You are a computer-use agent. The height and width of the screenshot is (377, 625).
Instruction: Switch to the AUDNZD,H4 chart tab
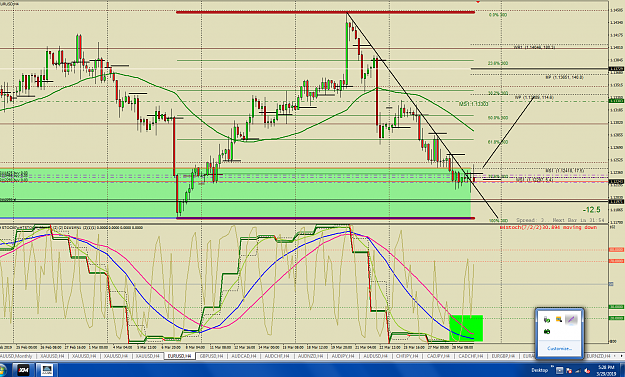coord(311,356)
